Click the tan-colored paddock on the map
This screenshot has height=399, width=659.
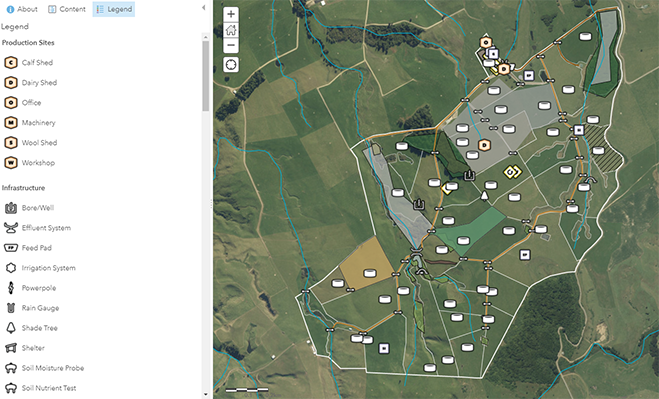pyautogui.click(x=366, y=263)
